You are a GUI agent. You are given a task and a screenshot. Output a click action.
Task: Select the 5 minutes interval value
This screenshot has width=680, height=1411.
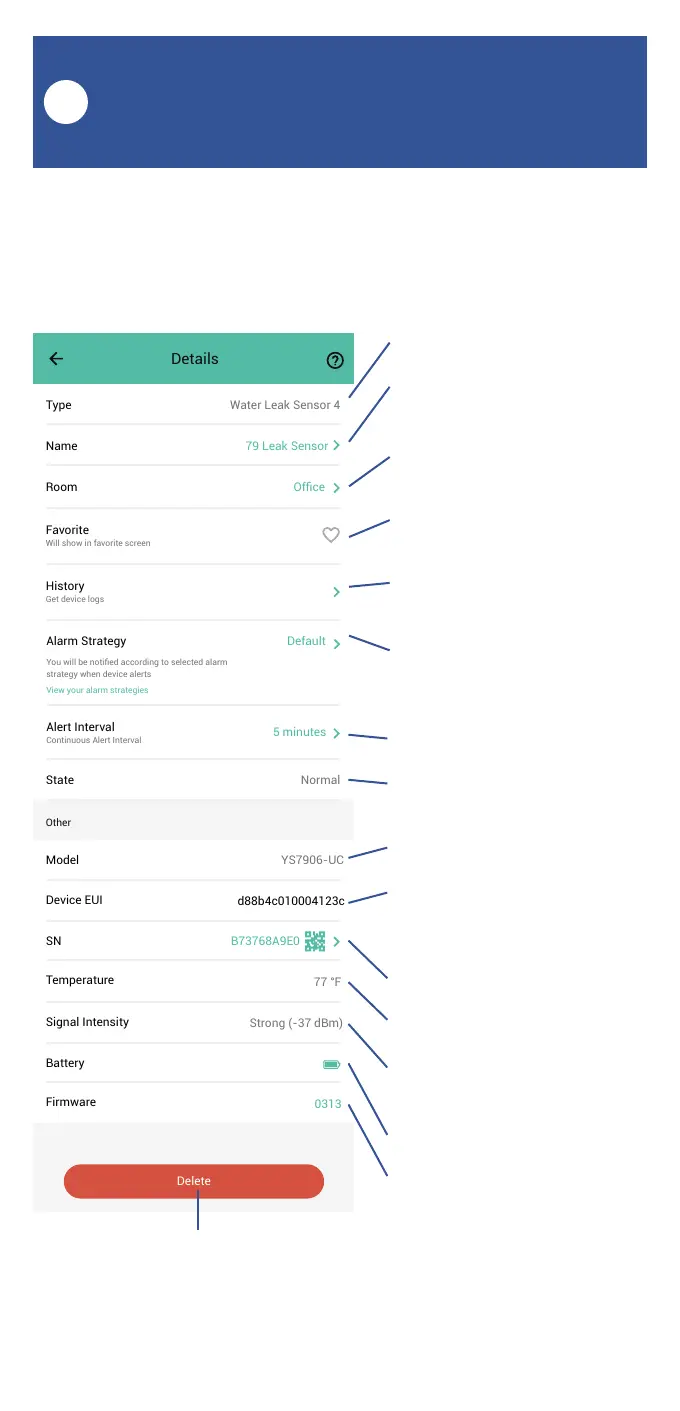299,732
